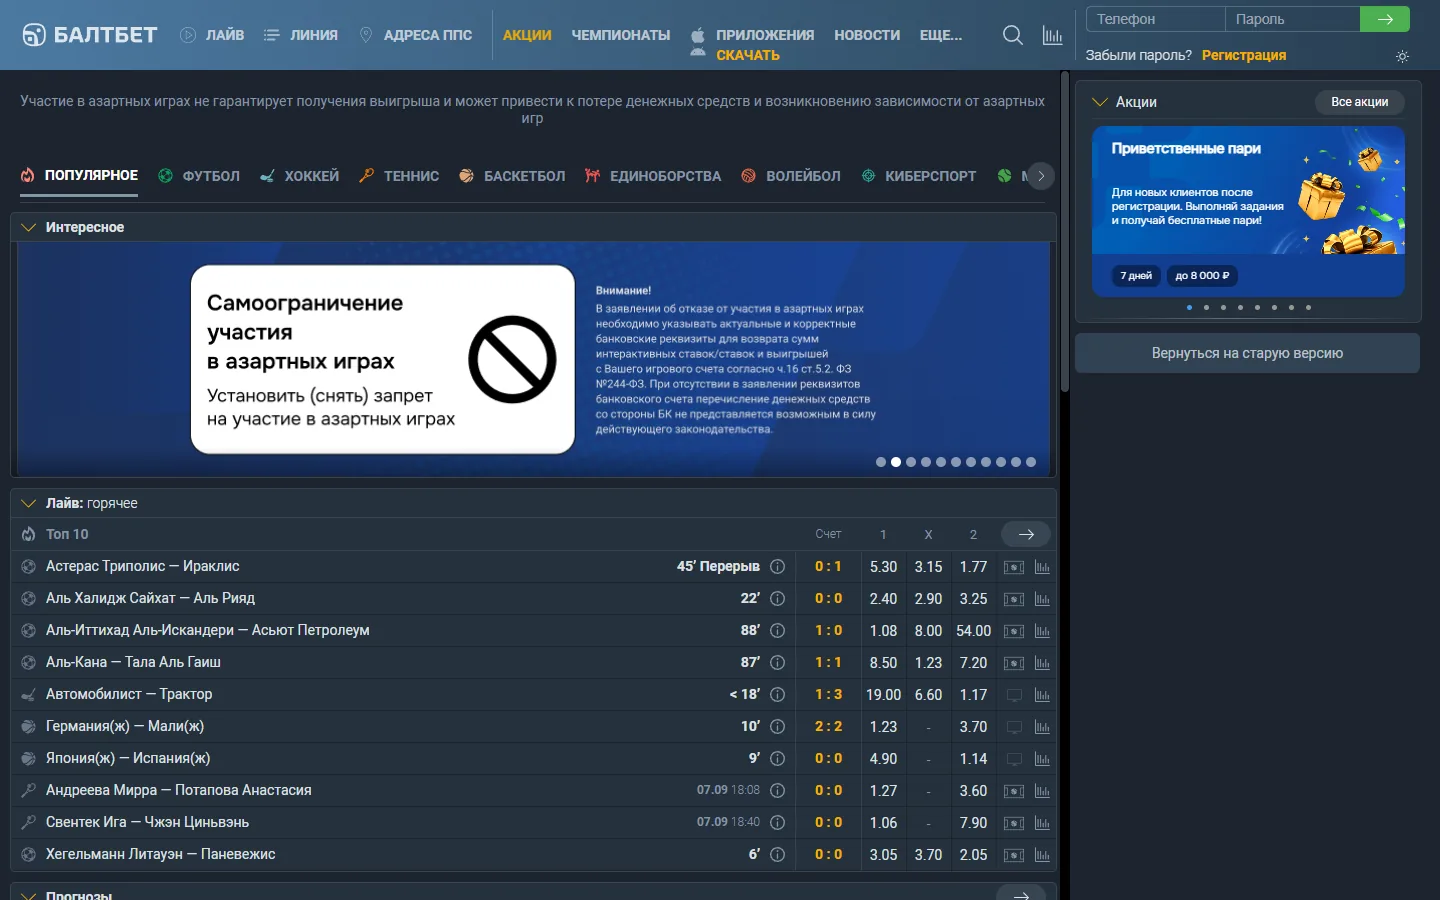Select the Теннис tab
Image resolution: width=1440 pixels, height=900 pixels.
[399, 176]
